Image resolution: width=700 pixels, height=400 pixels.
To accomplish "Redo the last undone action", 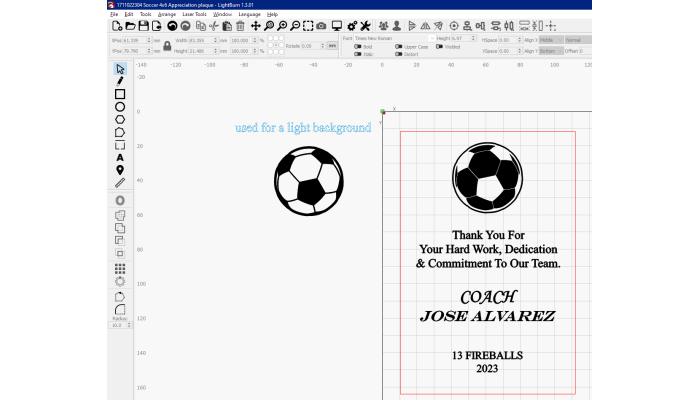I will pyautogui.click(x=185, y=26).
